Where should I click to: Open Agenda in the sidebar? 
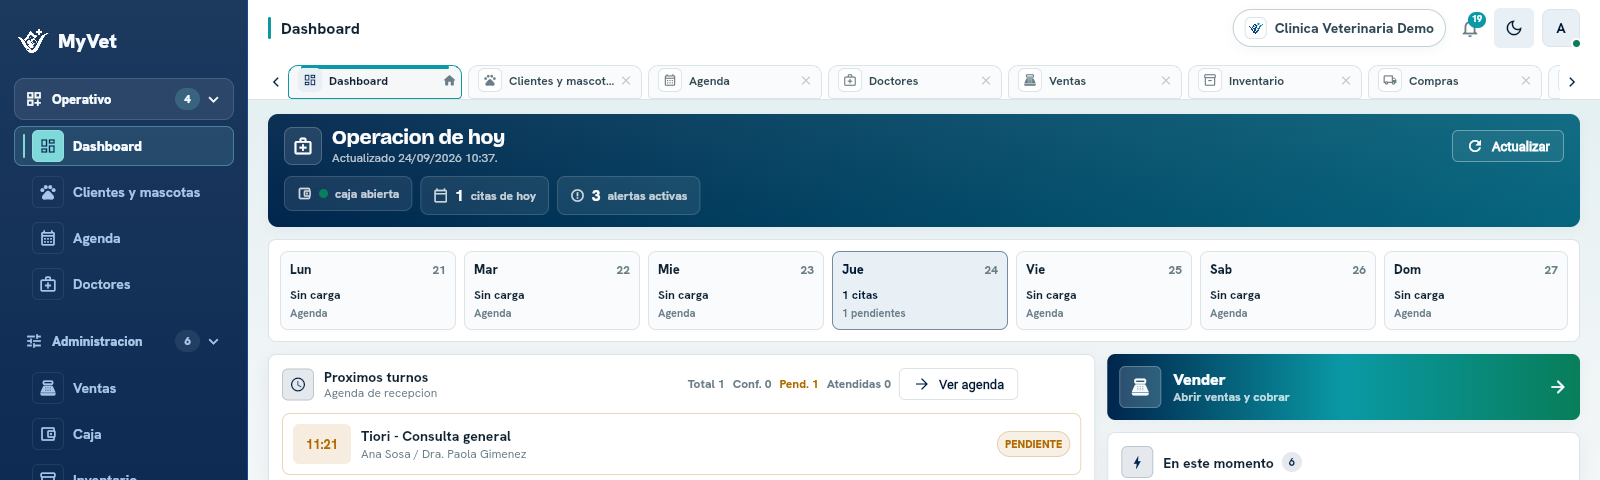coord(124,238)
